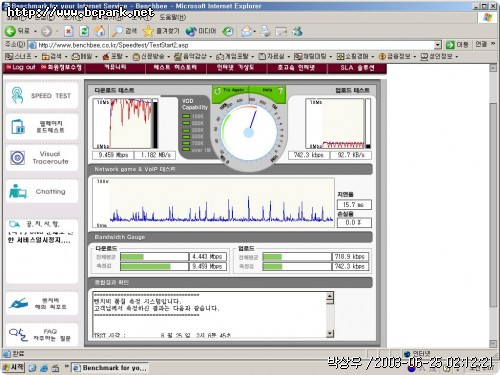The width and height of the screenshot is (500, 375).
Task: Open Chatting in the sidebar
Action: (42, 191)
